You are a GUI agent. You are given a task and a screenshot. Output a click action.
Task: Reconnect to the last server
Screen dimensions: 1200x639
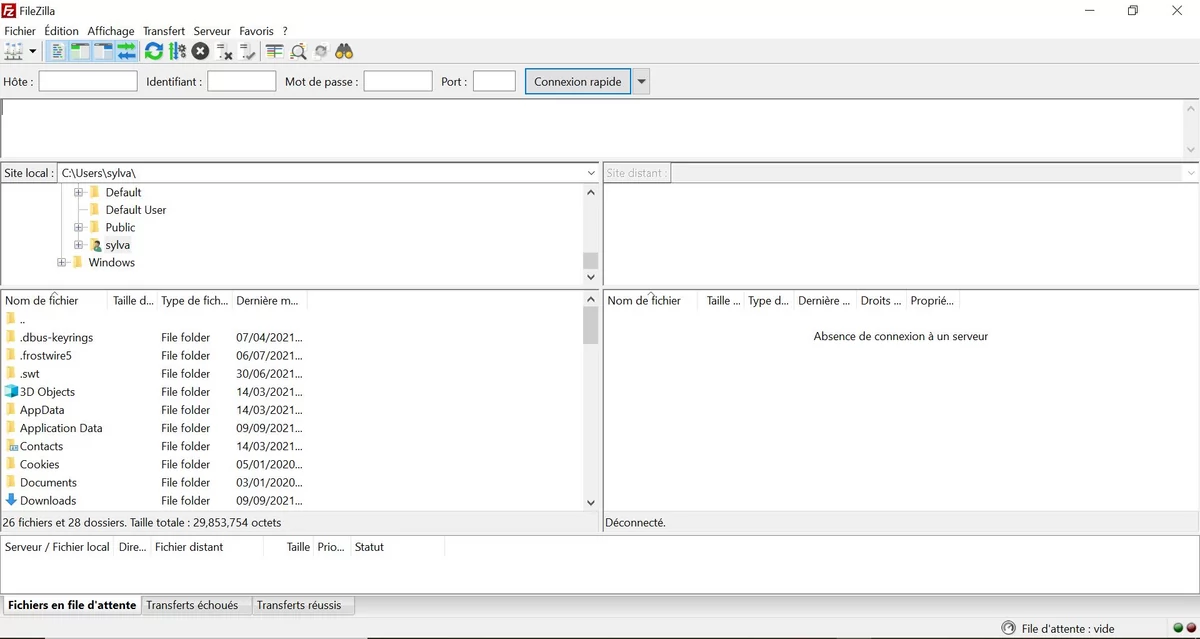pos(248,51)
